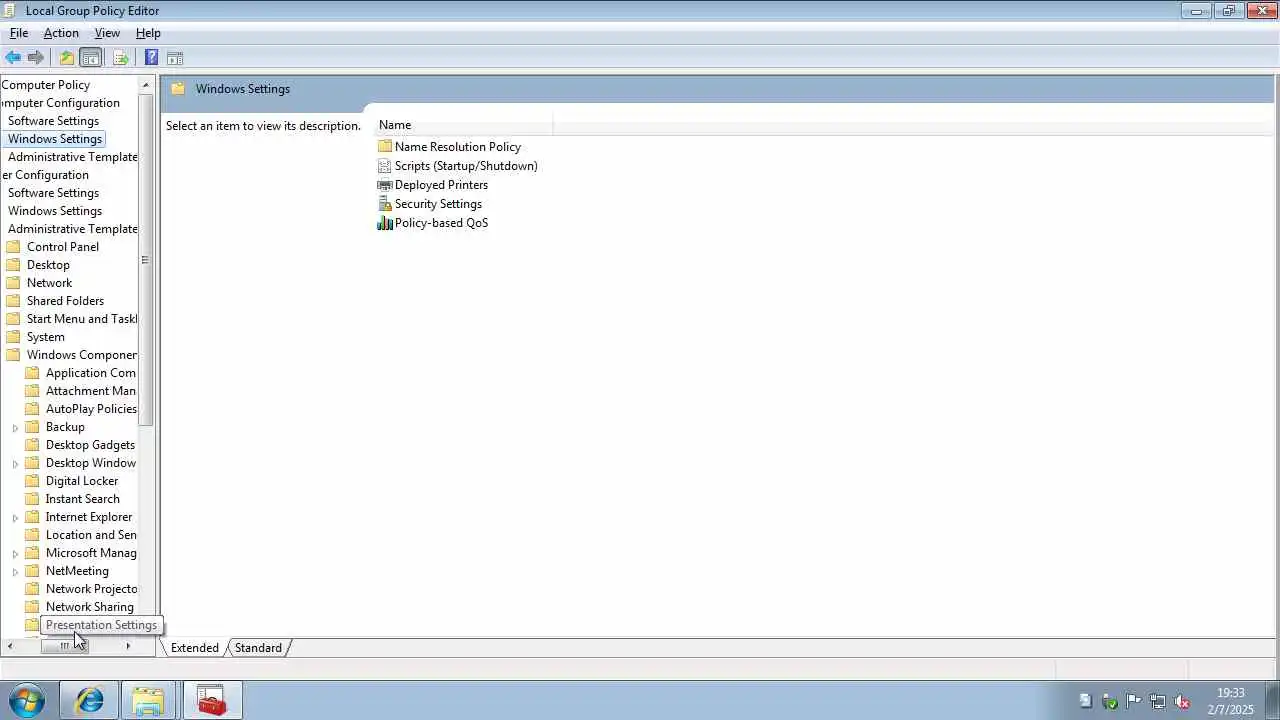Click the red toolbox taskbar icon
The image size is (1280, 720).
tap(211, 700)
